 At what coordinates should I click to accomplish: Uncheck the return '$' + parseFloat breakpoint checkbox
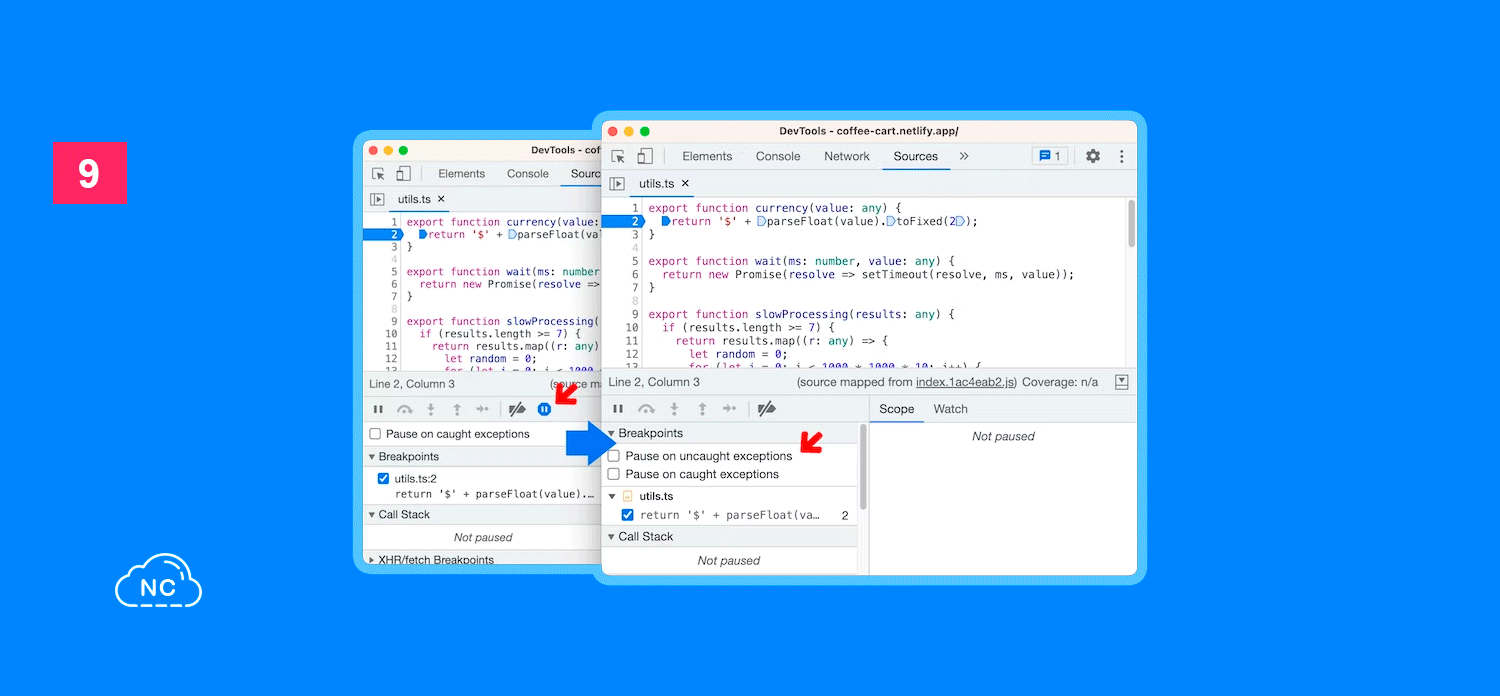pos(627,515)
